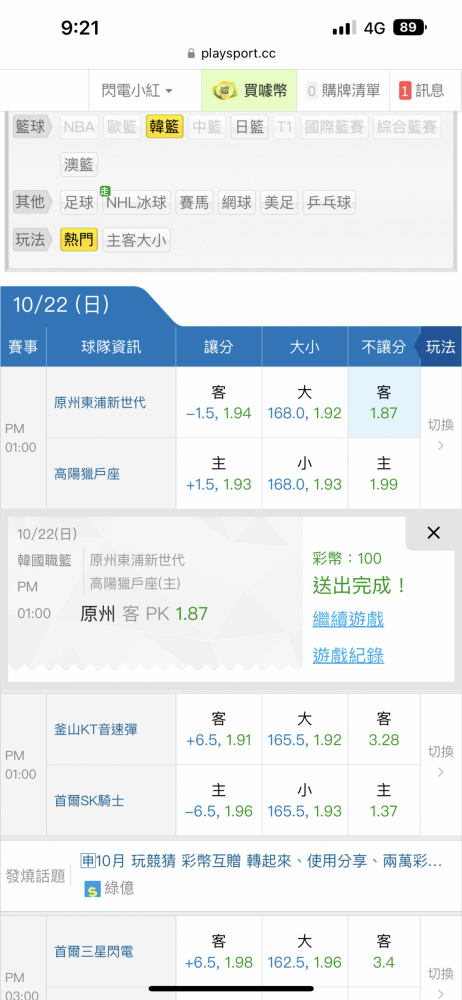This screenshot has height=1000, width=462.
Task: Open 訊息 notifications with red badge
Action: pos(422,91)
